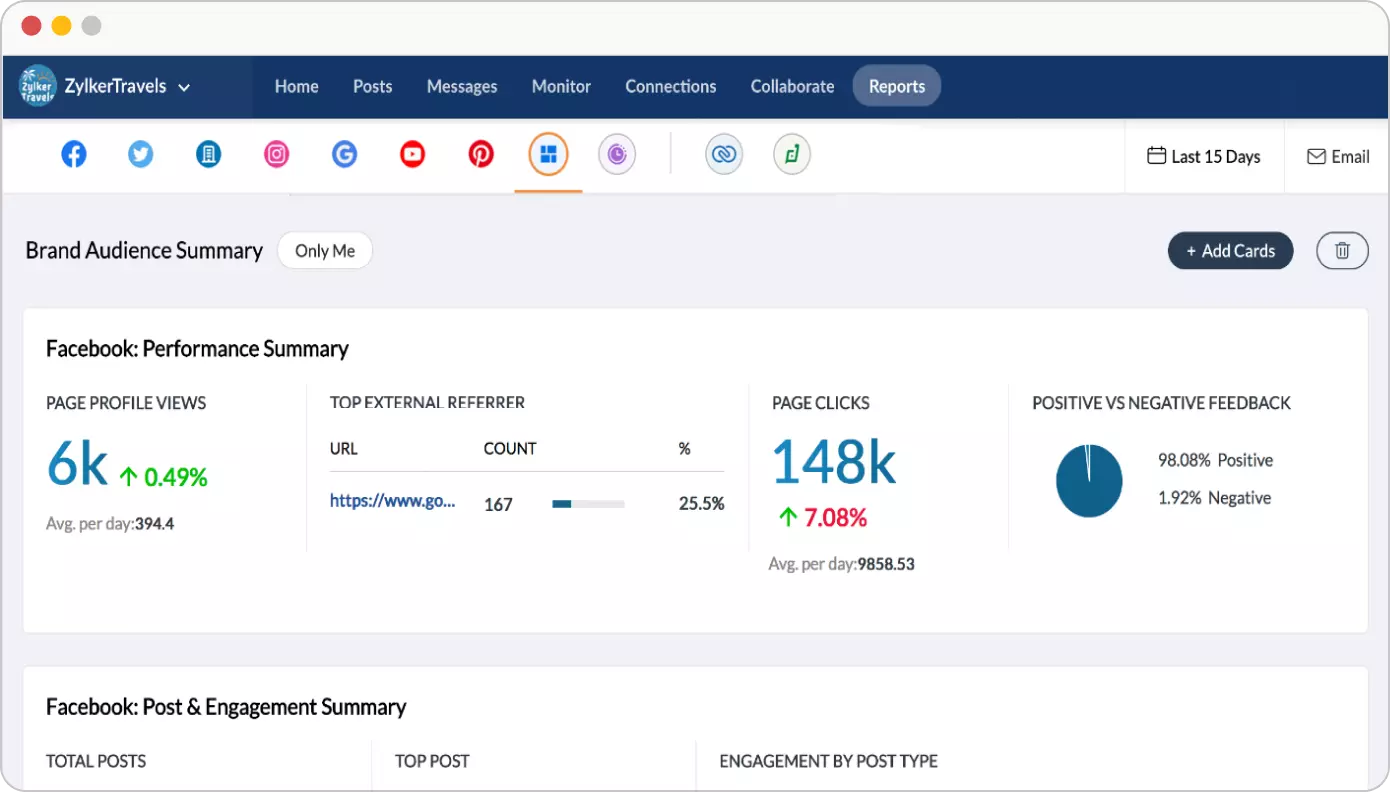Select the Pinterest channel icon

click(x=481, y=155)
